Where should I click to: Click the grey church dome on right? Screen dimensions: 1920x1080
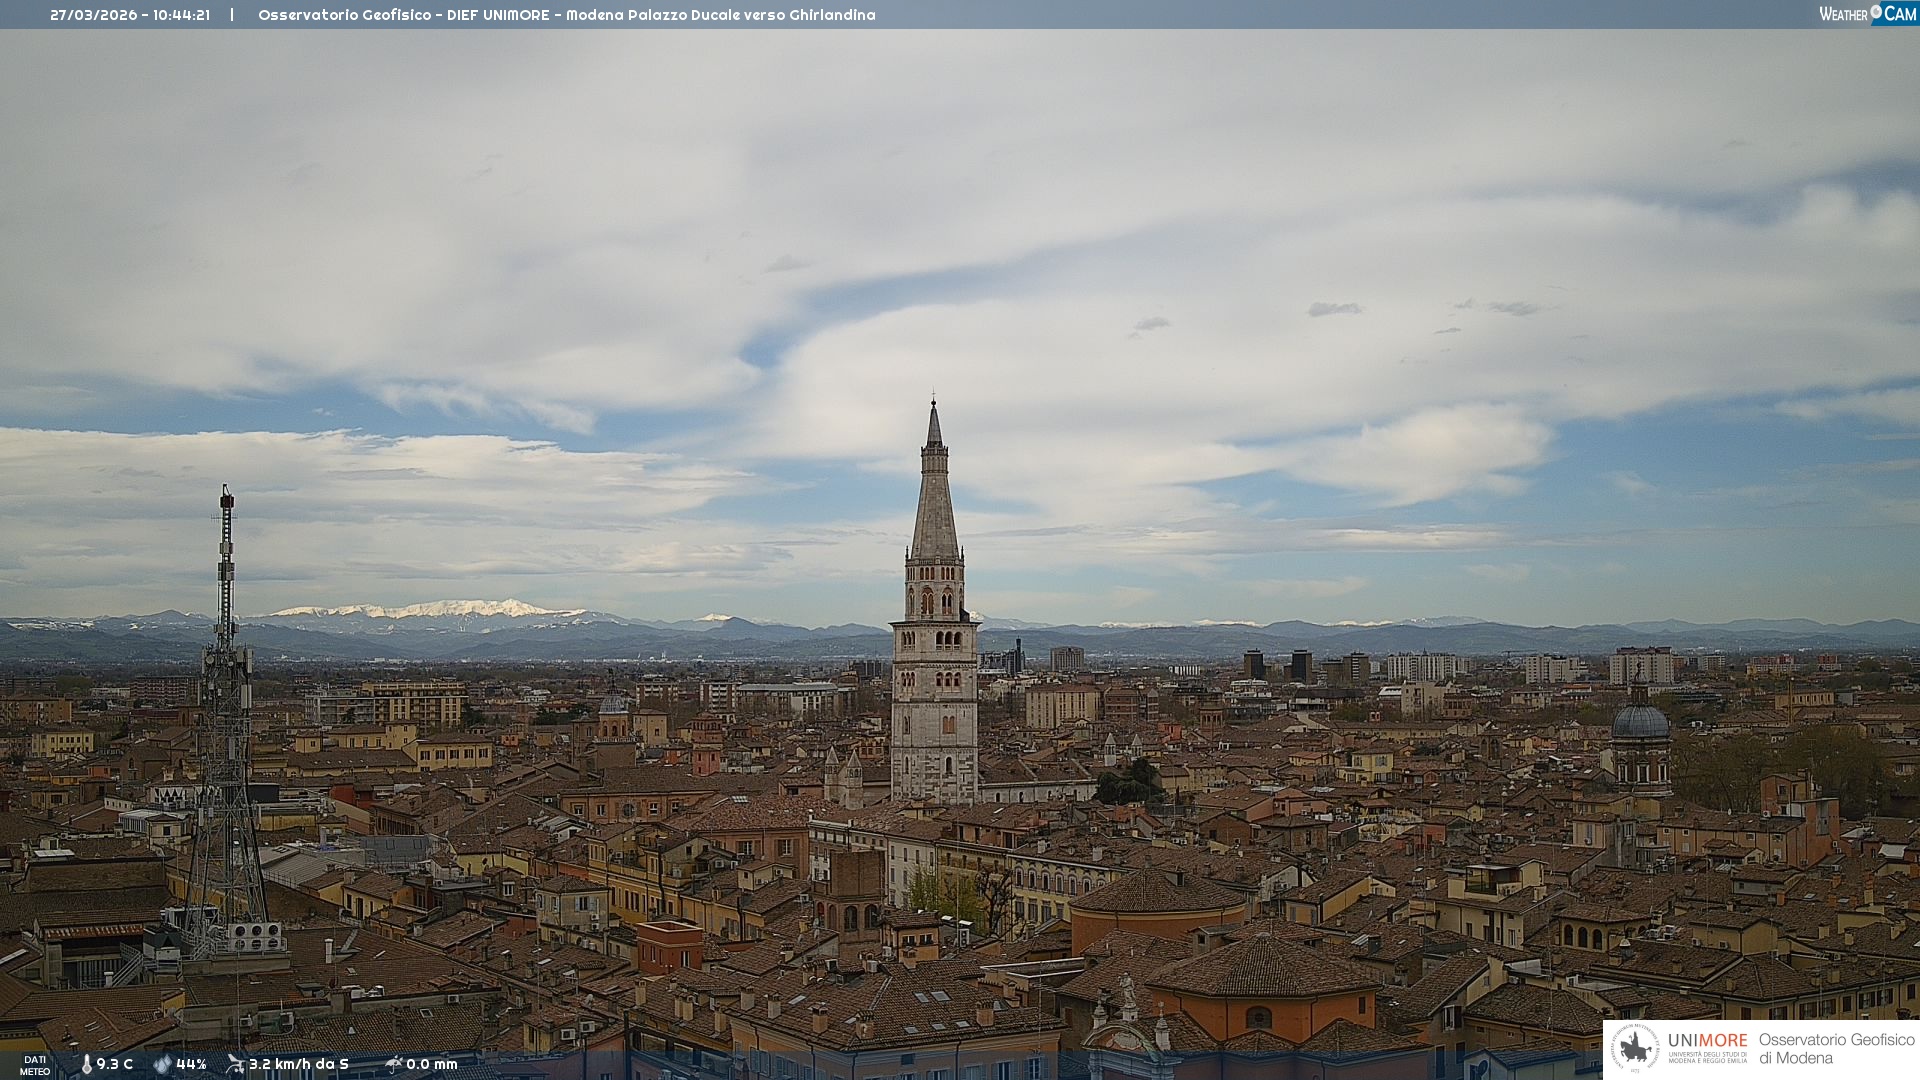(1640, 722)
